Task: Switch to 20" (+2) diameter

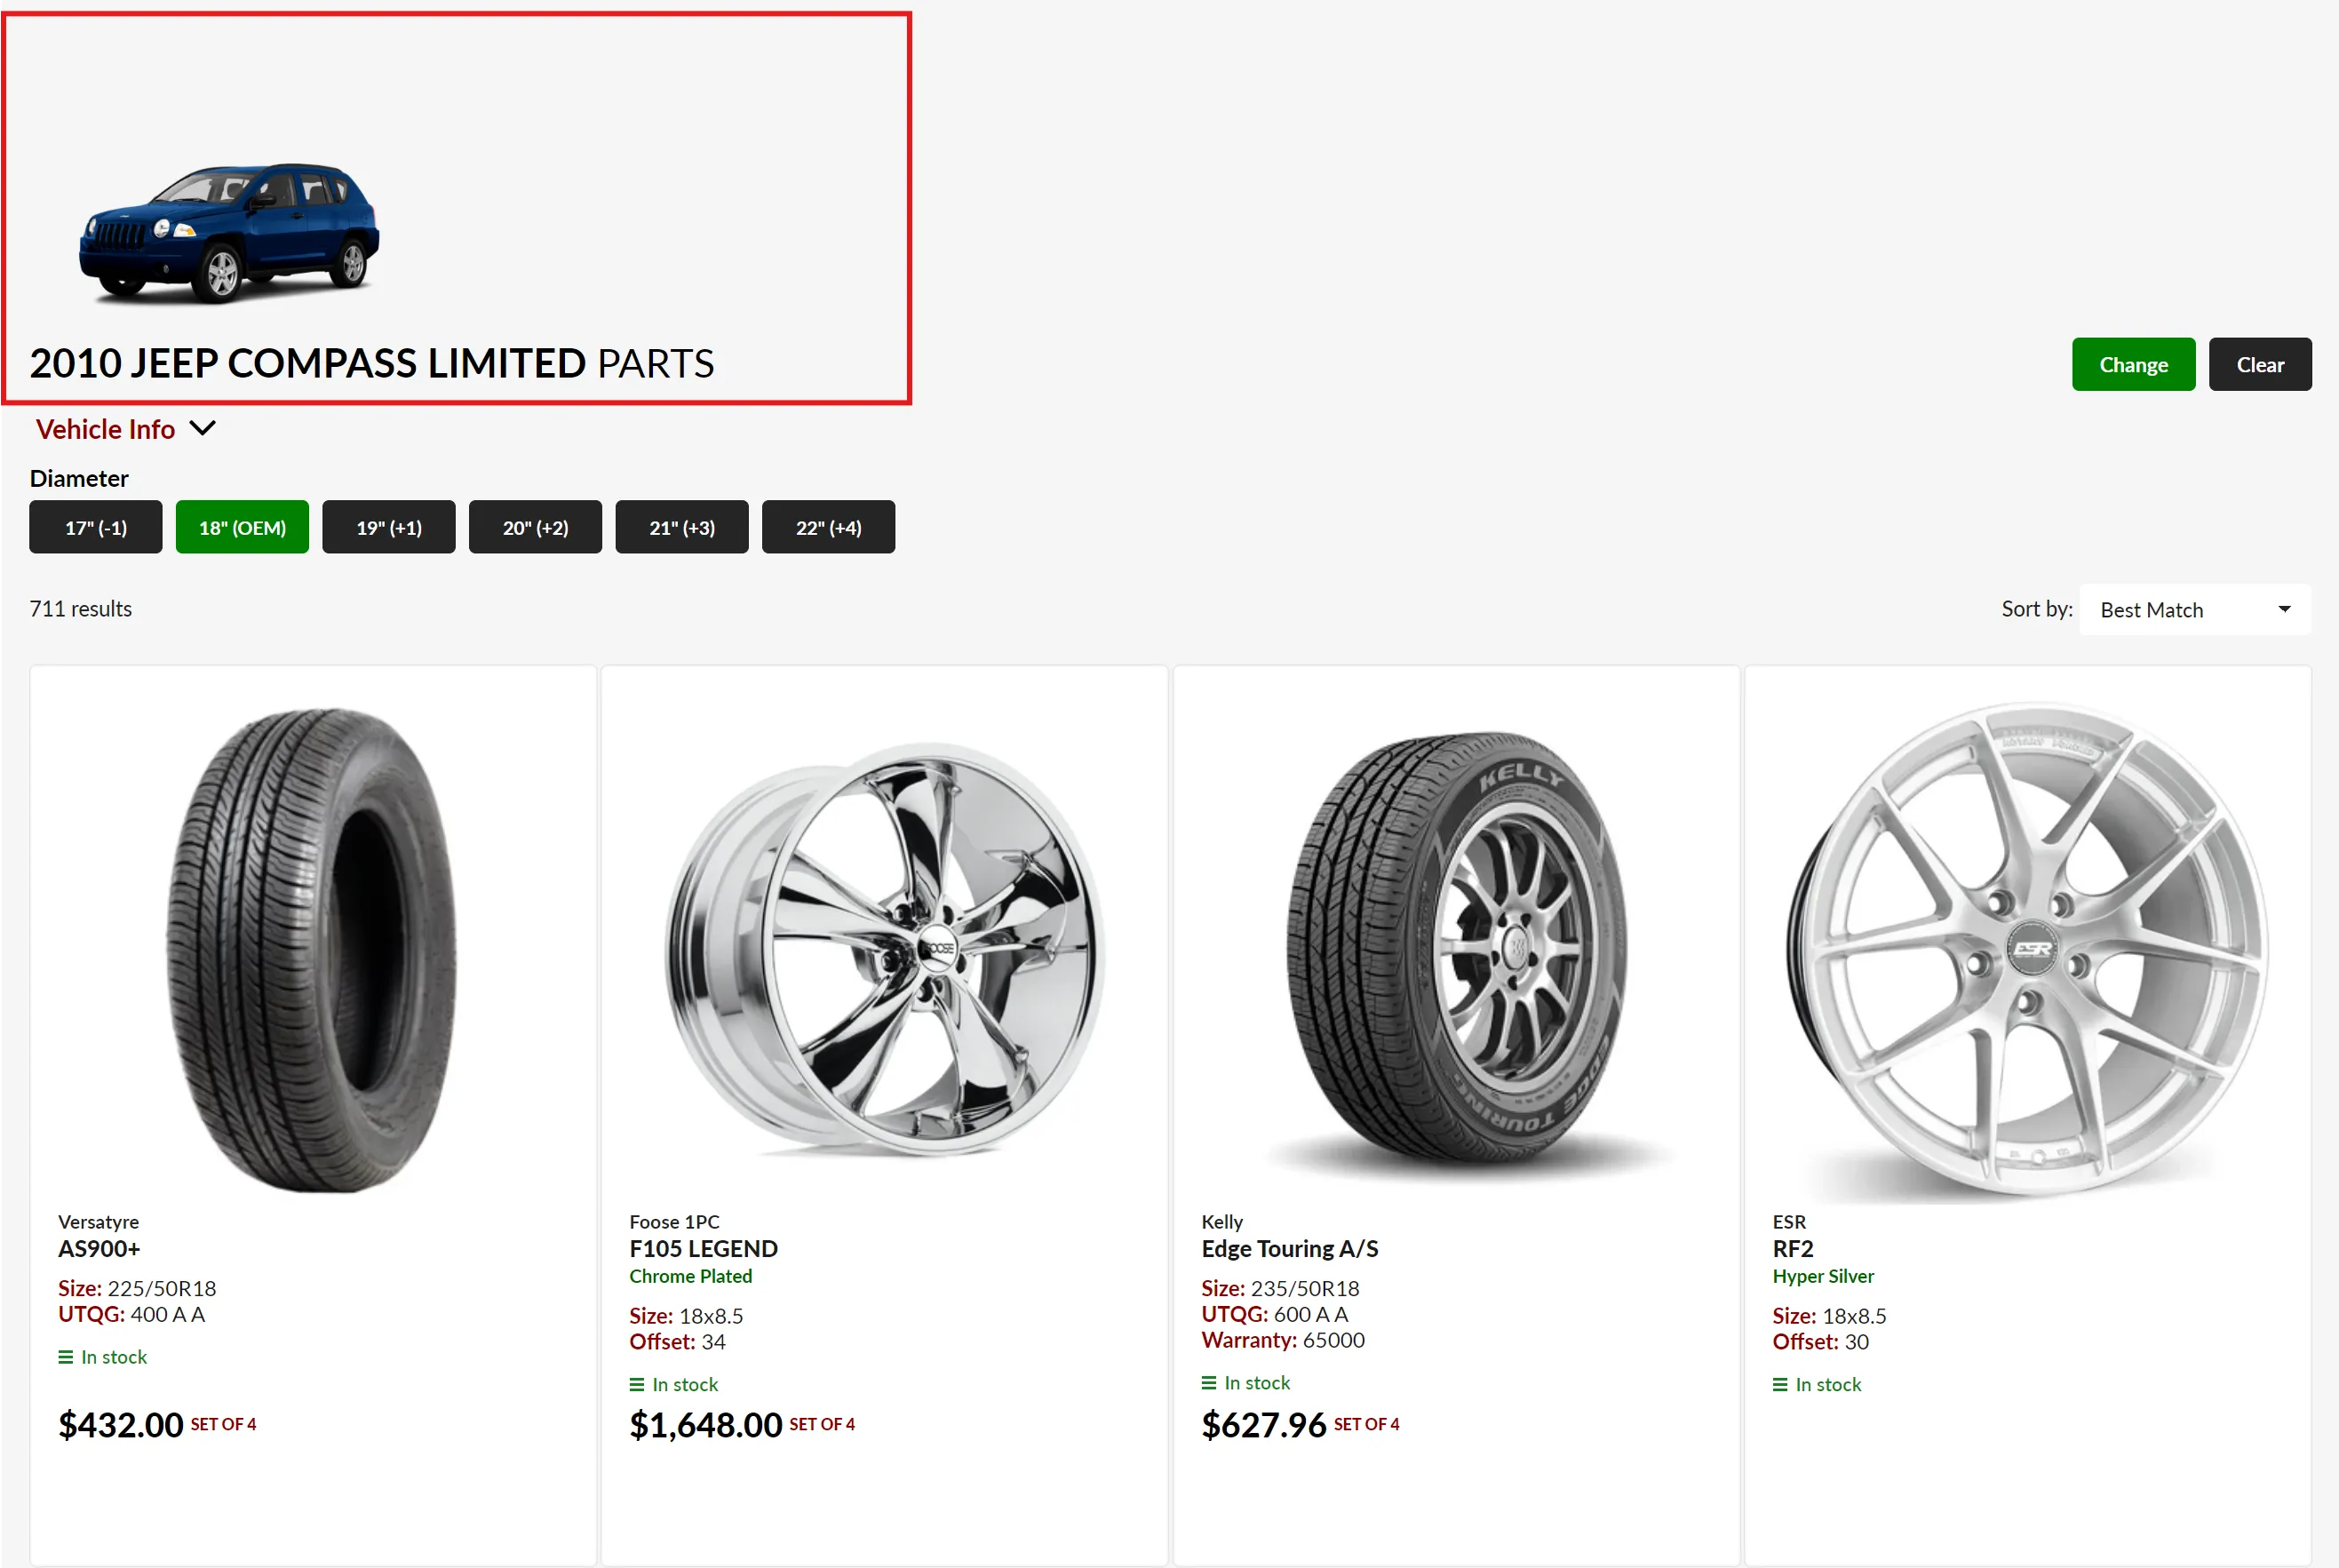Action: tap(535, 527)
